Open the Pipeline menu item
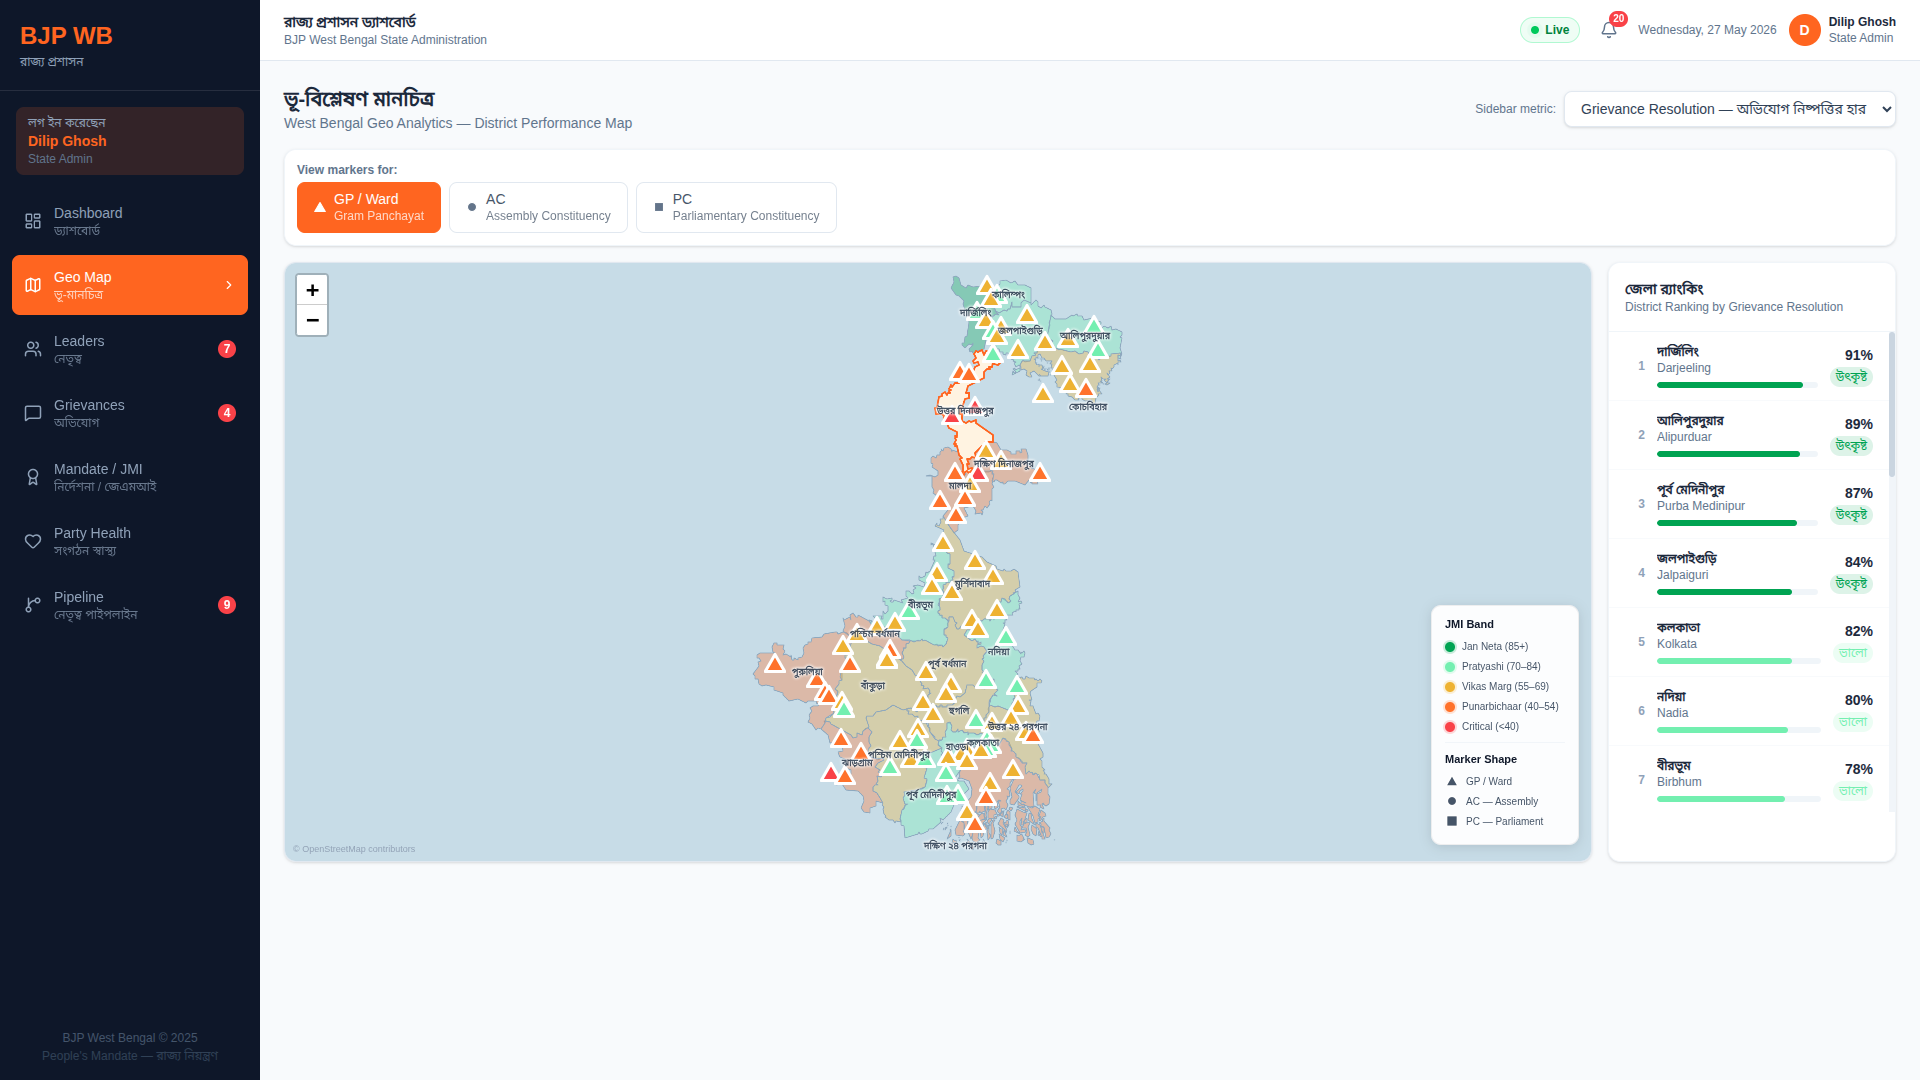Screen dimensions: 1920x1080 pos(130,605)
